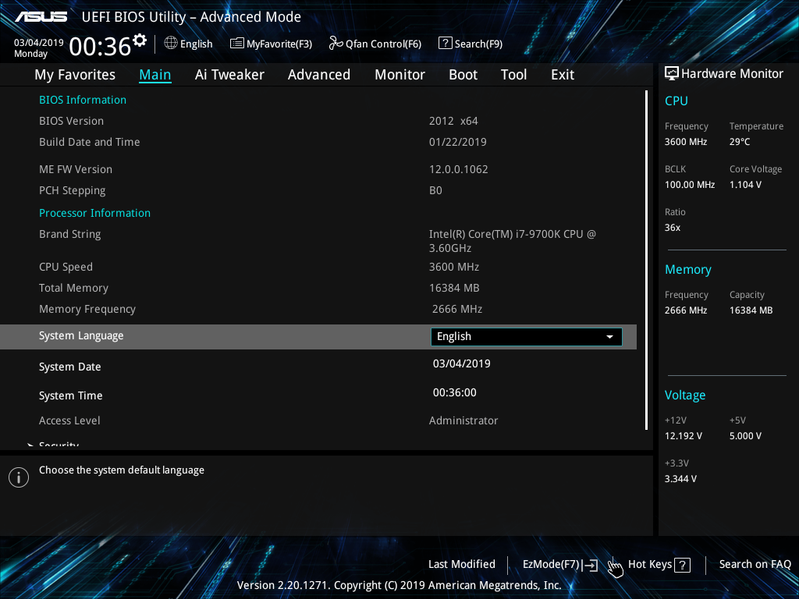Click the ASUS logo

tap(41, 17)
